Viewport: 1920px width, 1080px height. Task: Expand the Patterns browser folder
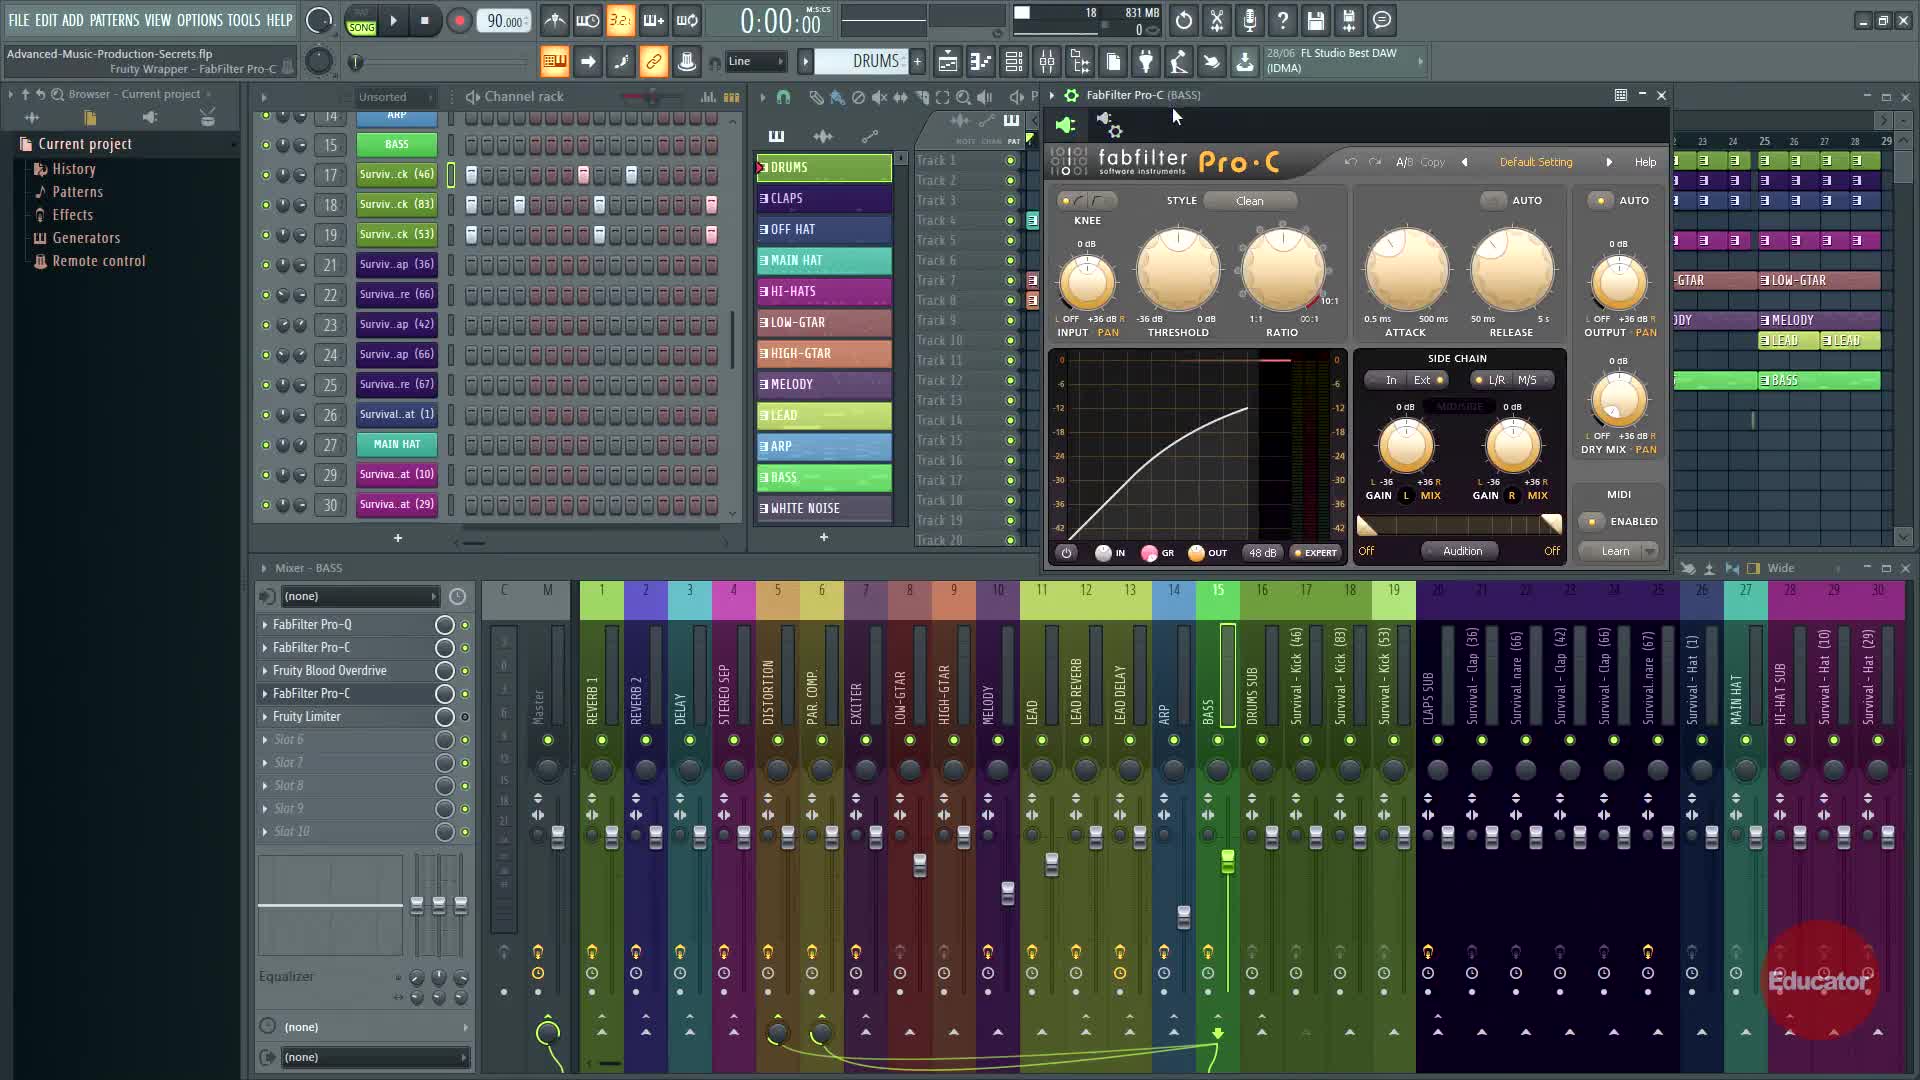click(x=77, y=192)
